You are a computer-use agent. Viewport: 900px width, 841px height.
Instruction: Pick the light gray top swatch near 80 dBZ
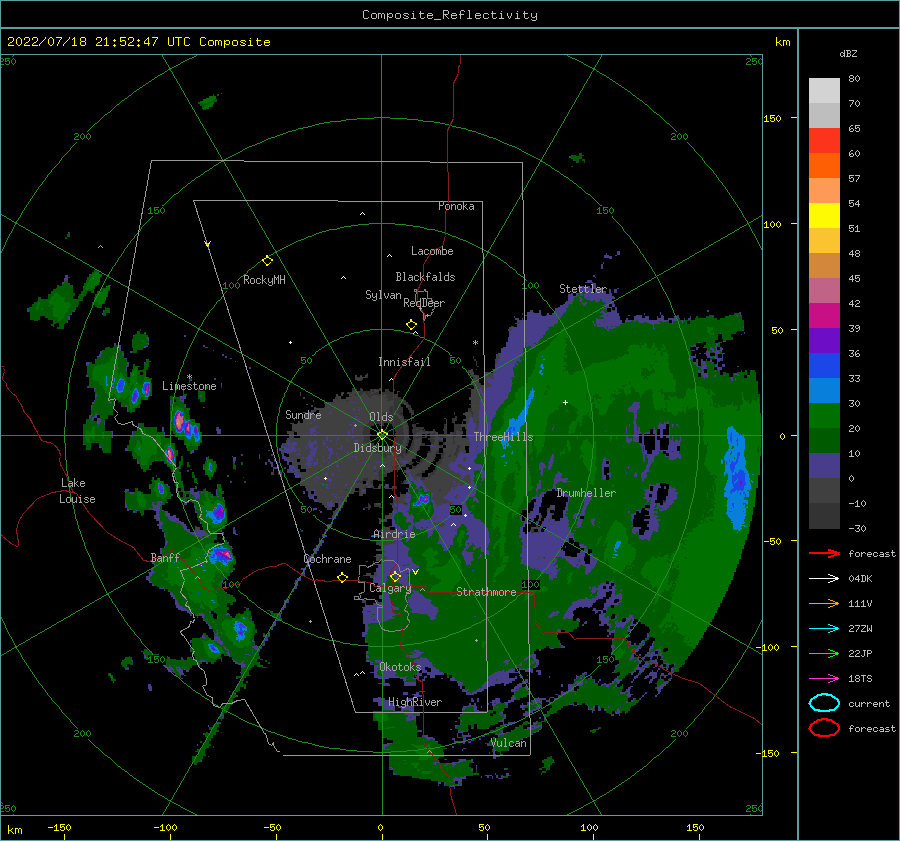tap(824, 90)
